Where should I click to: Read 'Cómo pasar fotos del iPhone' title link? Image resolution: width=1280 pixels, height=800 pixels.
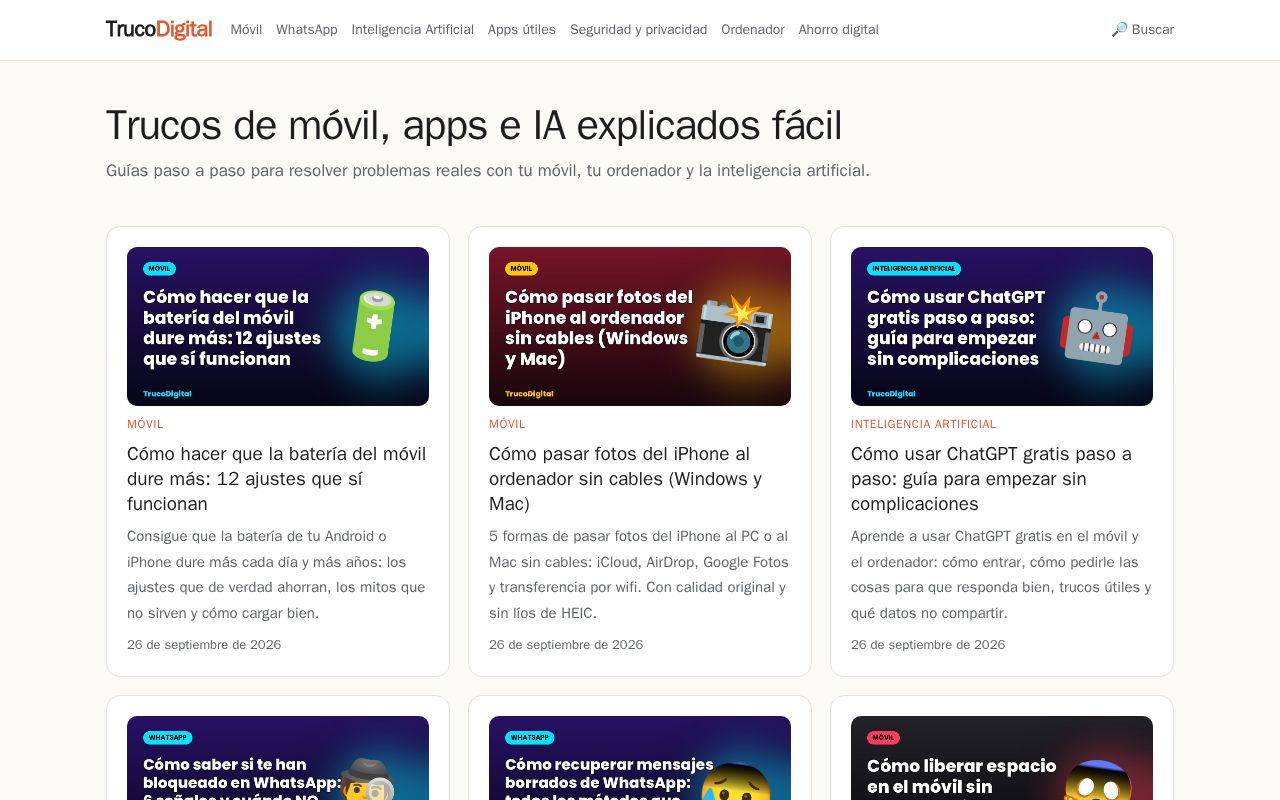626,479
